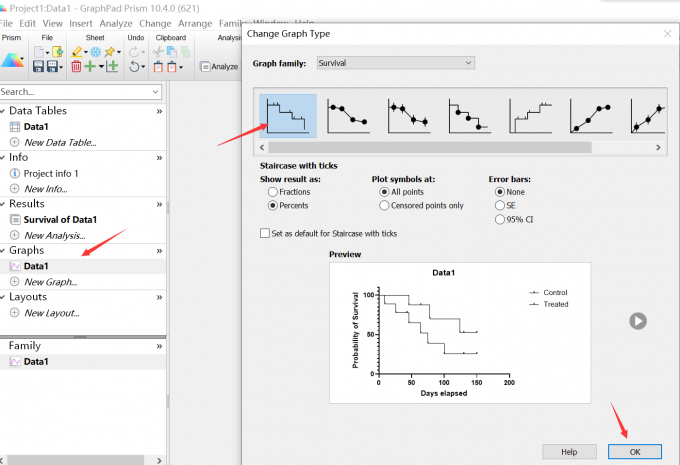Open the Insert menu
Viewport: 680px width, 465px height.
click(x=81, y=23)
